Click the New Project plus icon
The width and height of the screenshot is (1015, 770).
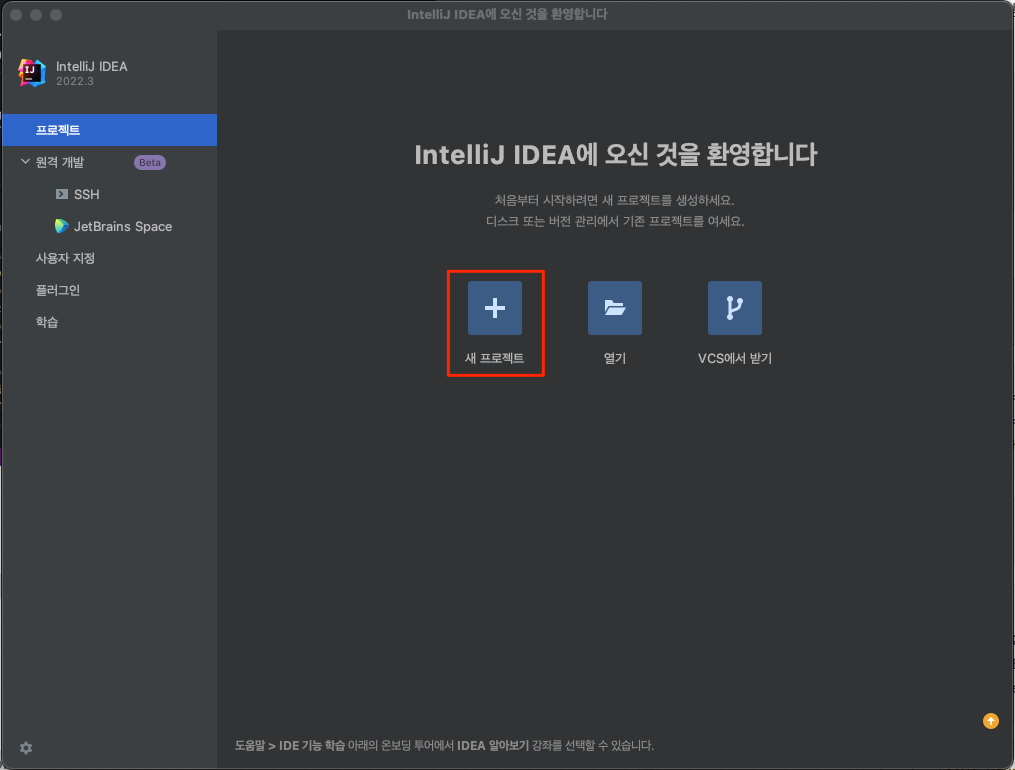[x=495, y=308]
